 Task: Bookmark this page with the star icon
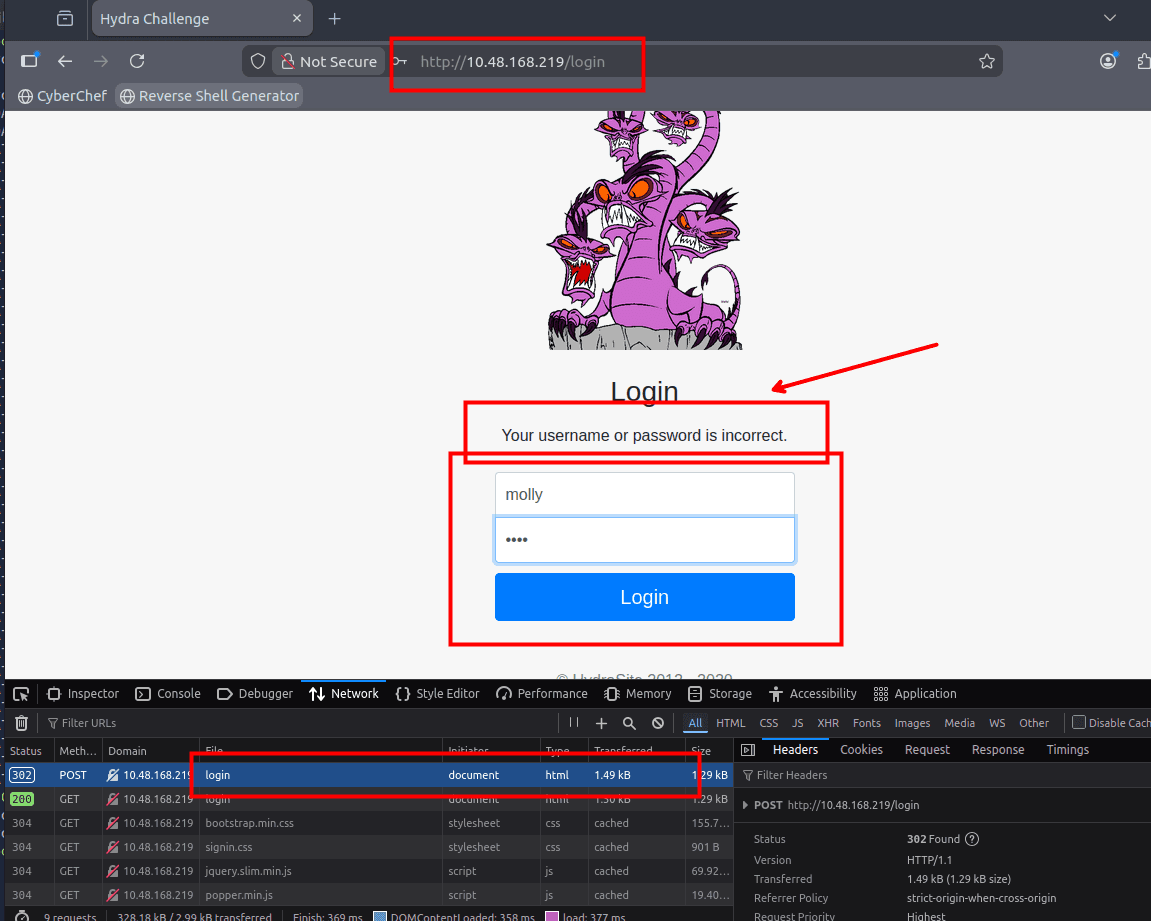(986, 62)
